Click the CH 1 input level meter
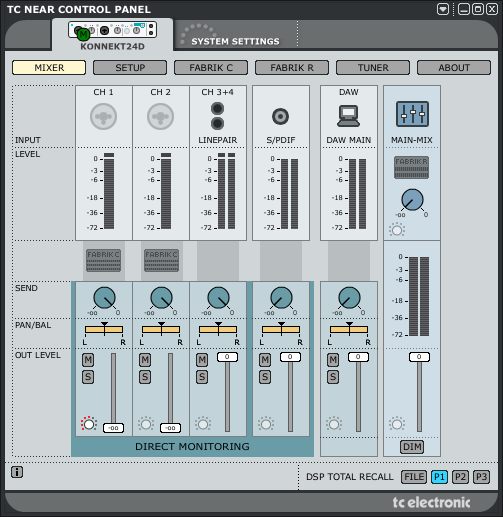The image size is (503, 517). click(x=109, y=191)
